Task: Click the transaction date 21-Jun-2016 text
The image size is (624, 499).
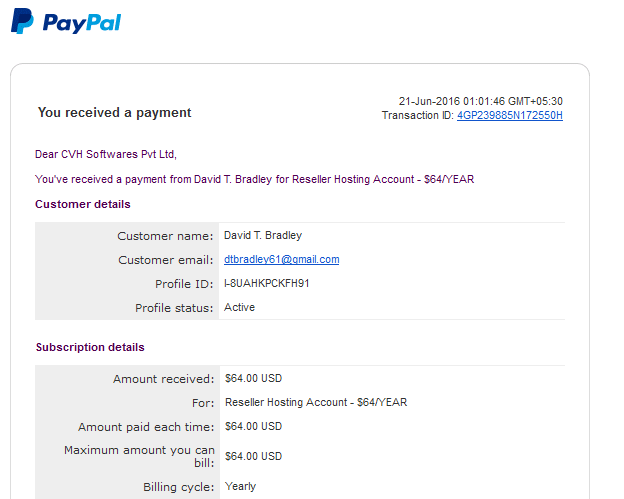Action: pos(429,101)
